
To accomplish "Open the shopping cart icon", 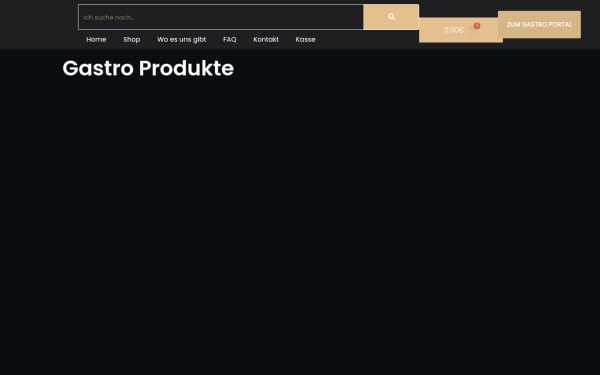I will point(473,30).
